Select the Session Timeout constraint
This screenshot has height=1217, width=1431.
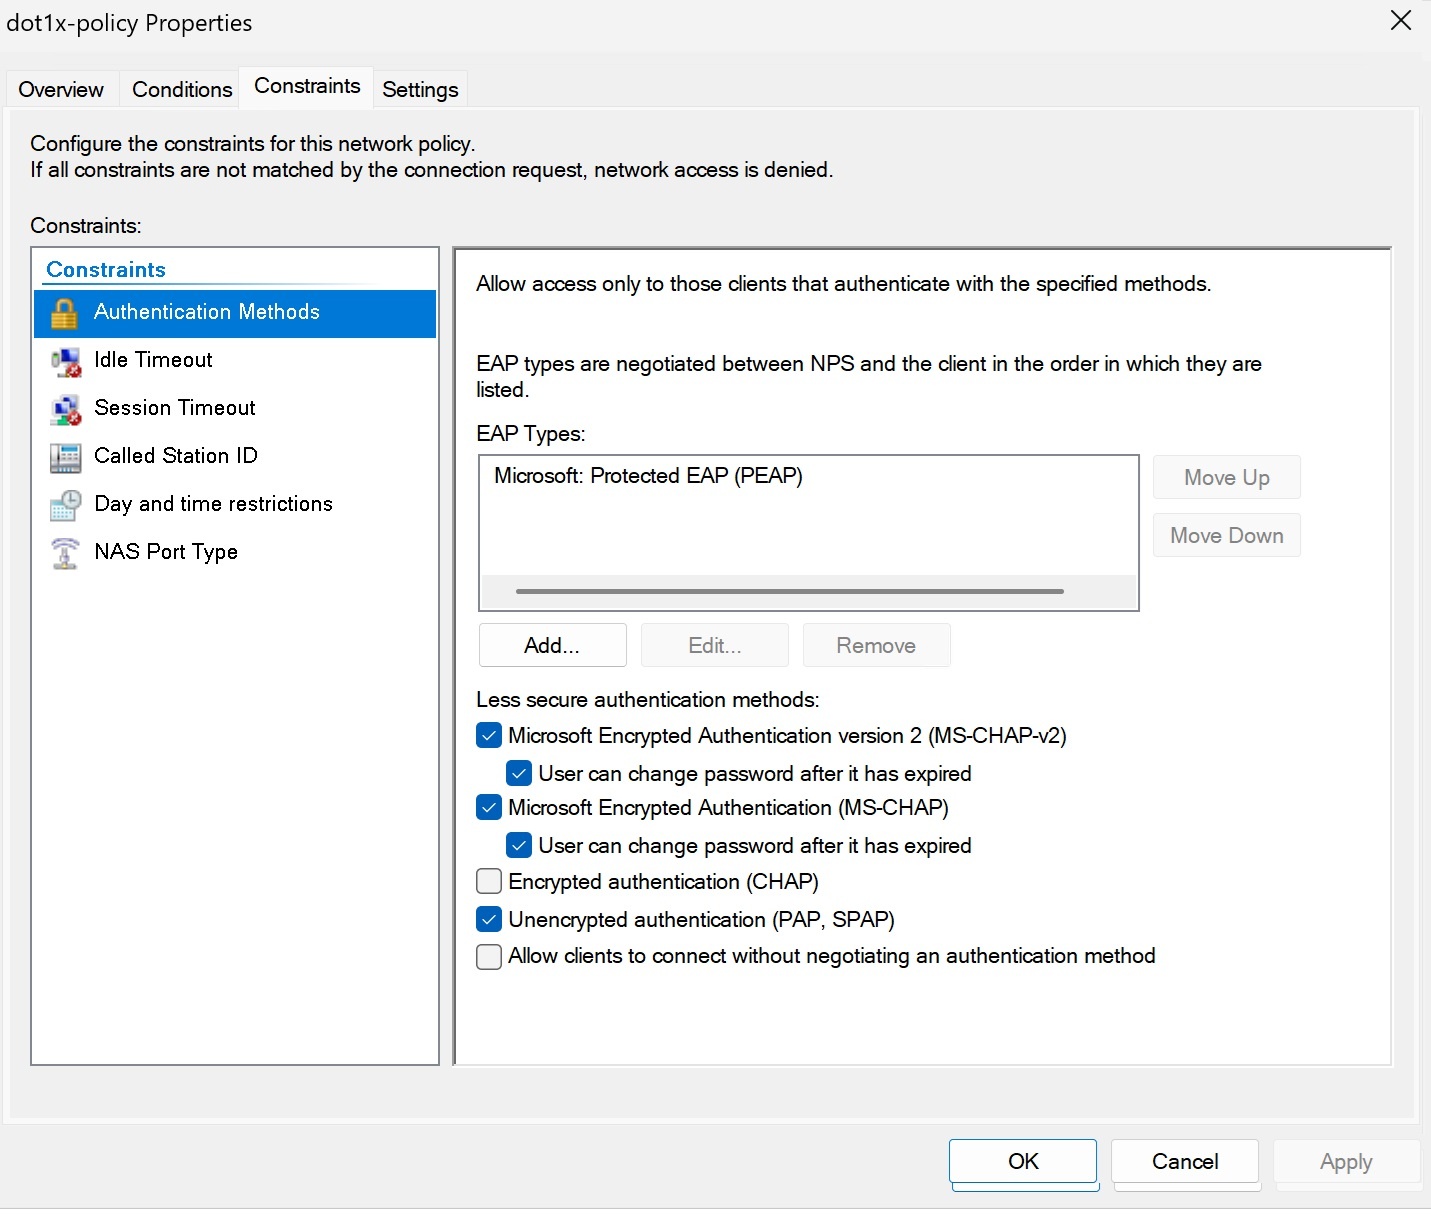coord(235,409)
